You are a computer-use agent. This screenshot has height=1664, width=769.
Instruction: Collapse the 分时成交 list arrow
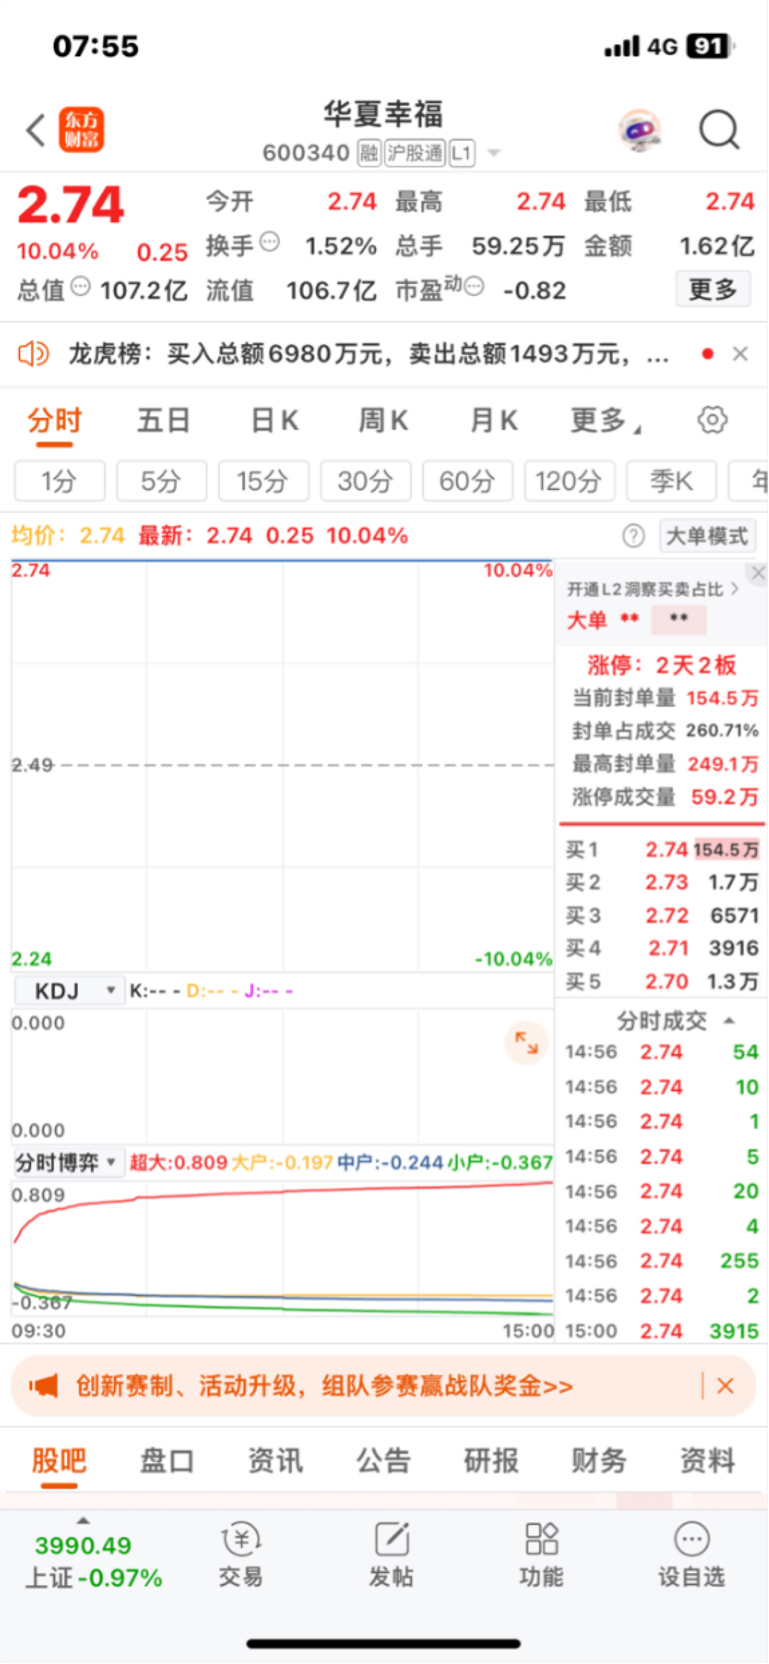coord(729,1020)
